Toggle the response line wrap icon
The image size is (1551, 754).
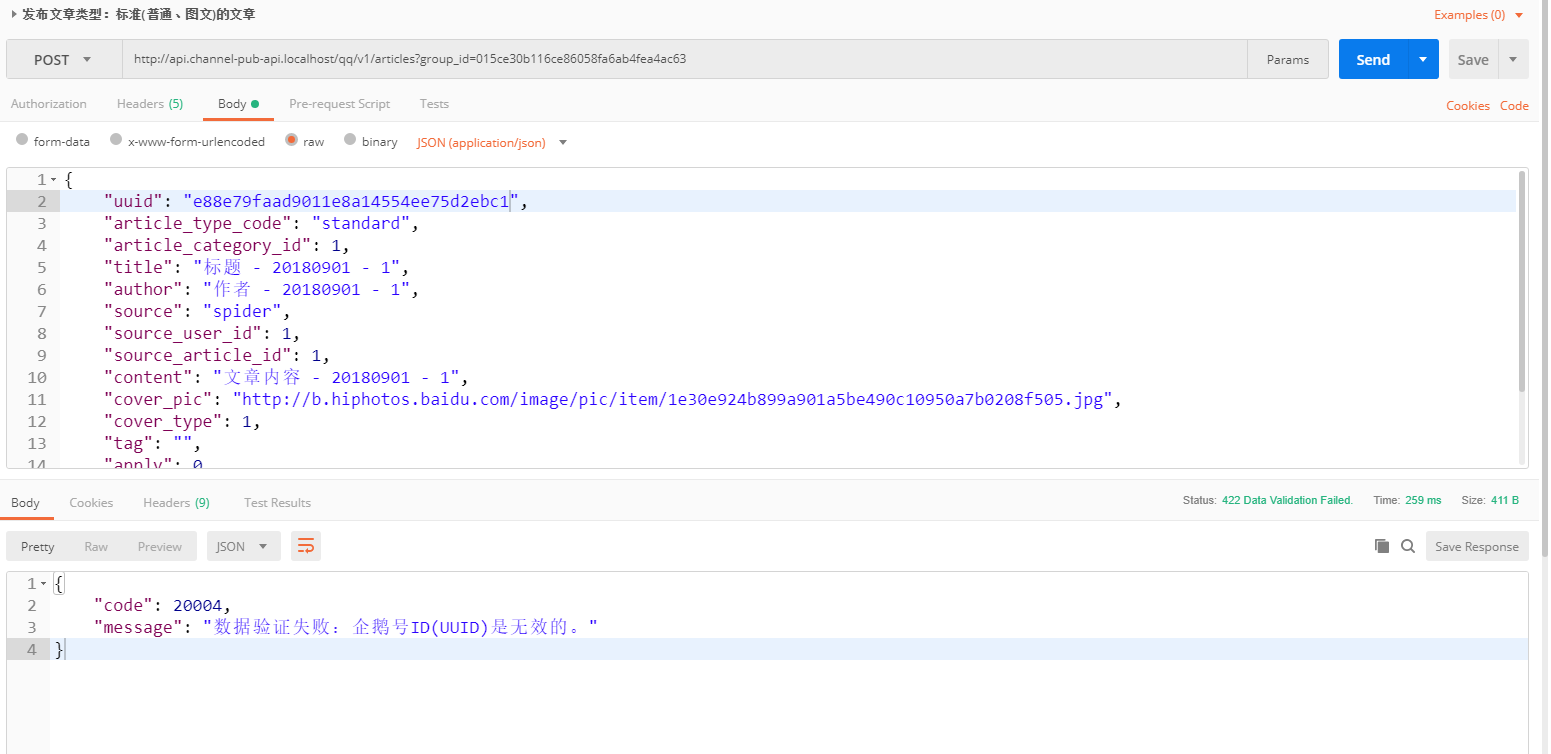[306, 546]
